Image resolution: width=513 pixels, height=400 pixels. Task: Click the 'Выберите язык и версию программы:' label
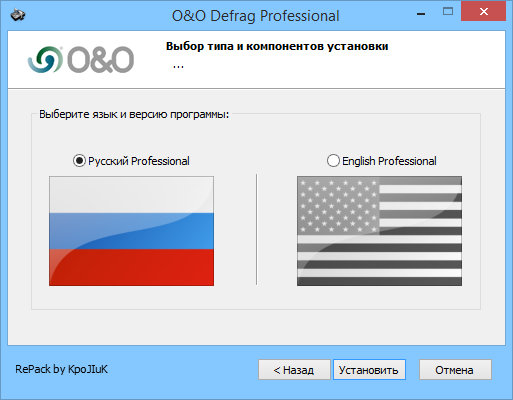(134, 114)
